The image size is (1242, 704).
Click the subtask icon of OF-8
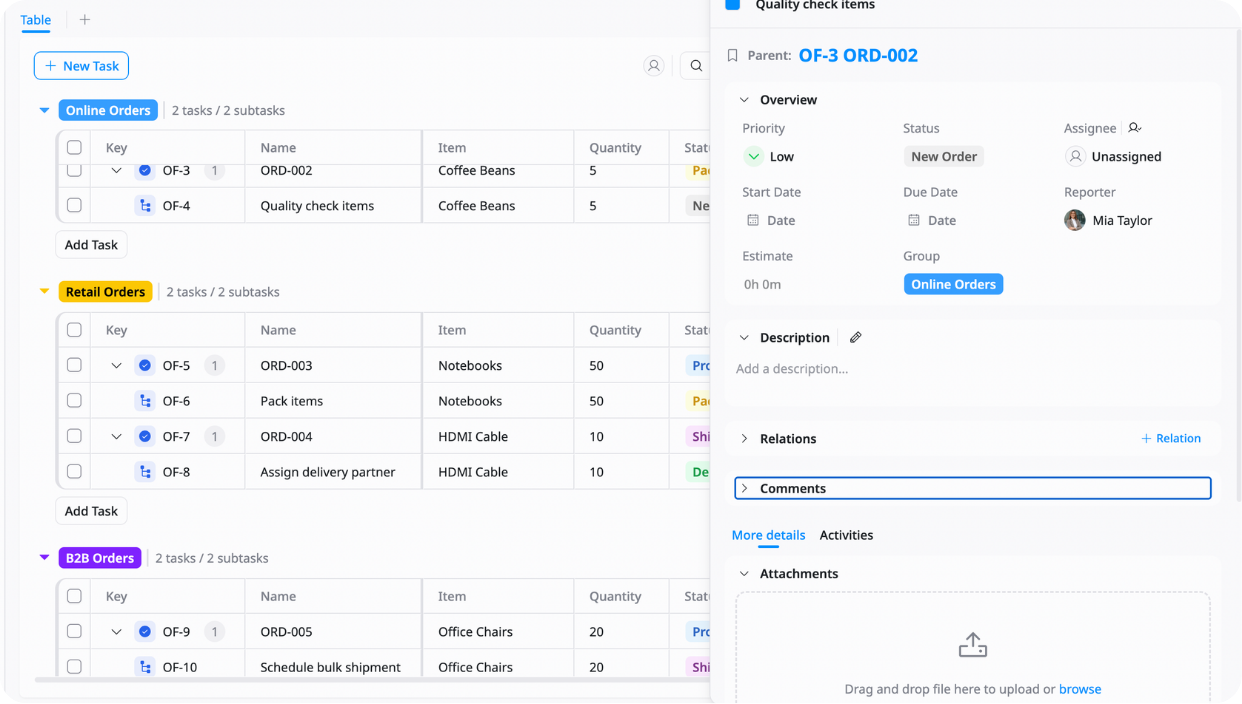(x=145, y=472)
